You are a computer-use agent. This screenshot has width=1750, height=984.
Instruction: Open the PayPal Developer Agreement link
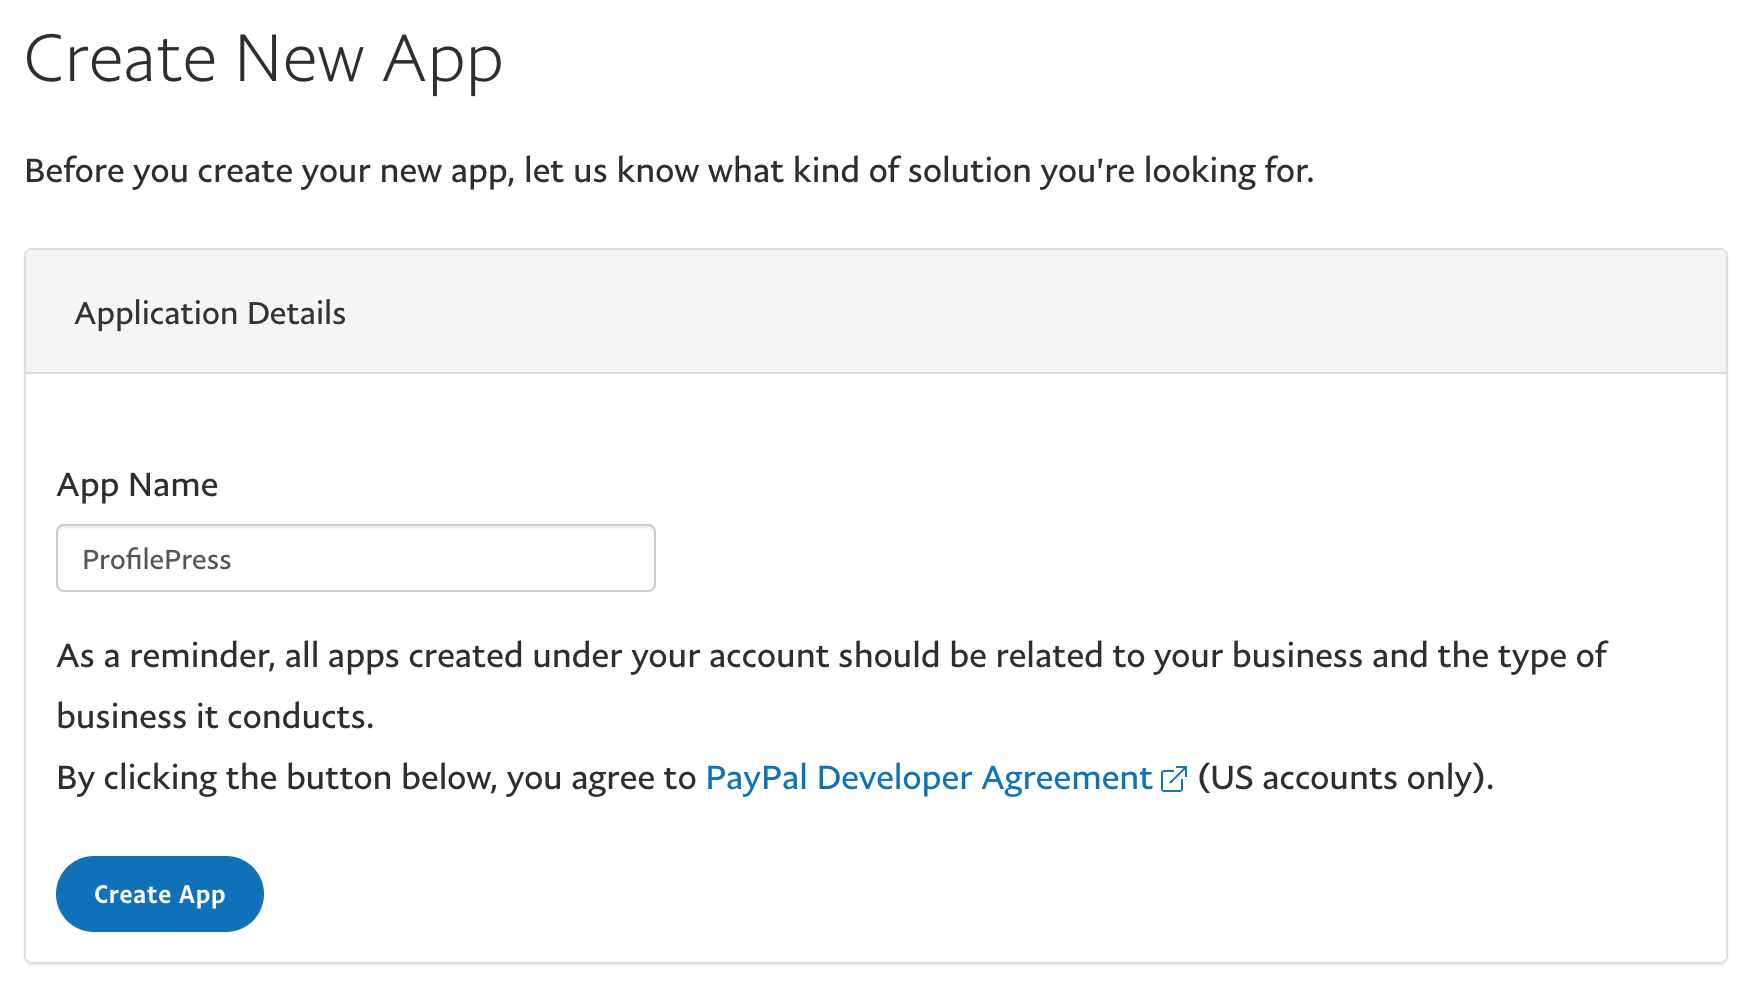pyautogui.click(x=929, y=777)
